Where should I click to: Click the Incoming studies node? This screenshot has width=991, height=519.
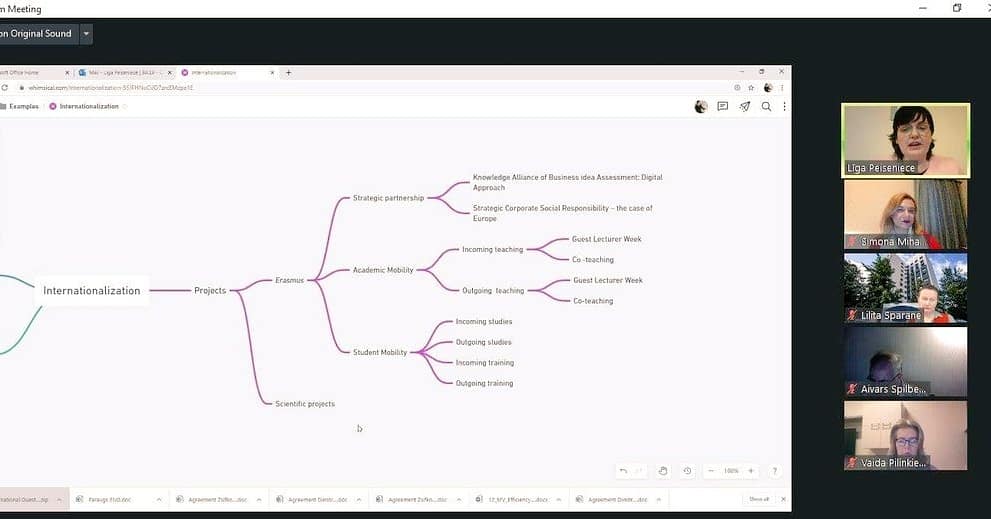click(483, 321)
